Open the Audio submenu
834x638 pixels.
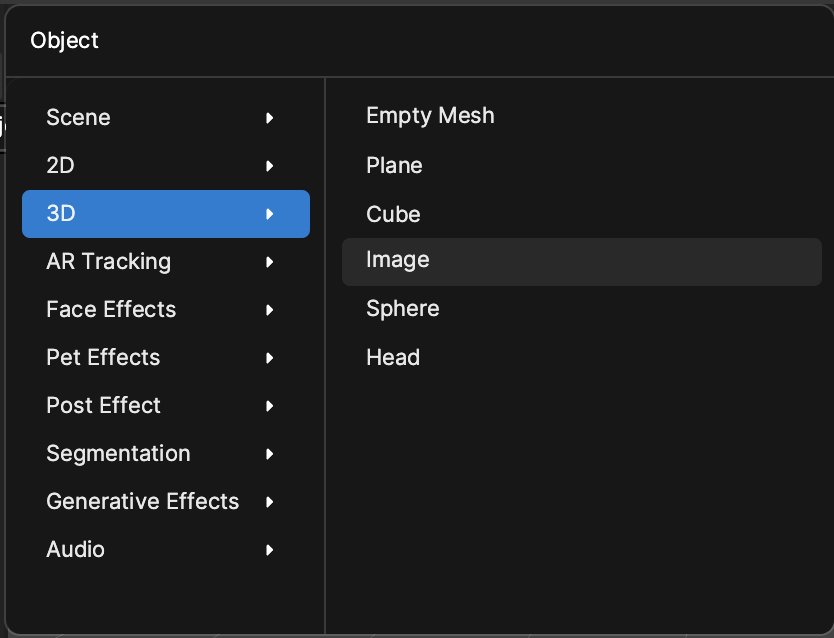click(165, 549)
